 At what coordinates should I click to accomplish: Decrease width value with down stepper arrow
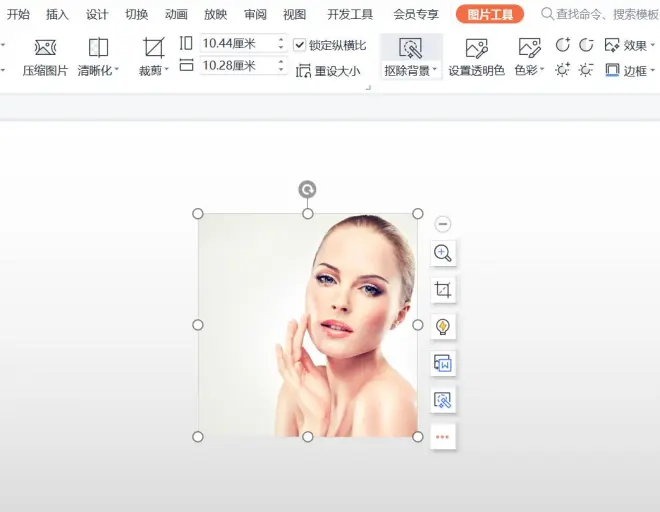click(x=281, y=69)
